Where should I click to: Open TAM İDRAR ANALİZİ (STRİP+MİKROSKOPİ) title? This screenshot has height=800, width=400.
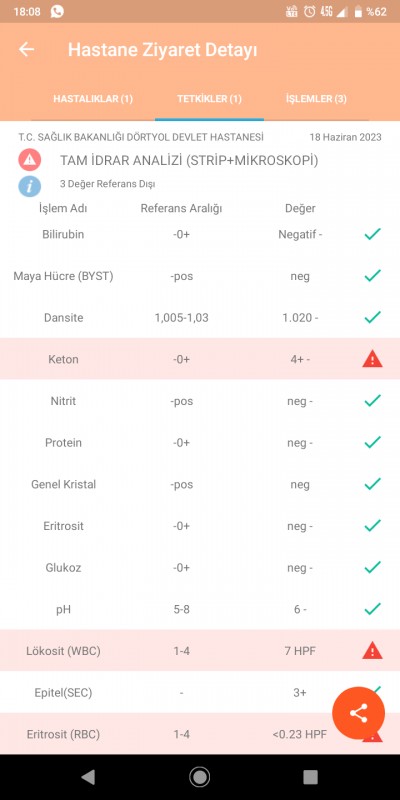click(189, 161)
